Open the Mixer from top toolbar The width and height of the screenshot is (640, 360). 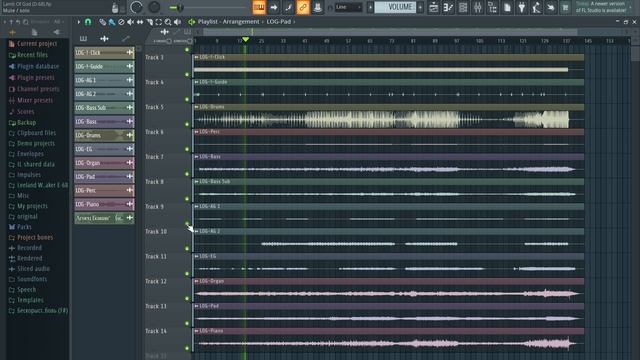(478, 7)
